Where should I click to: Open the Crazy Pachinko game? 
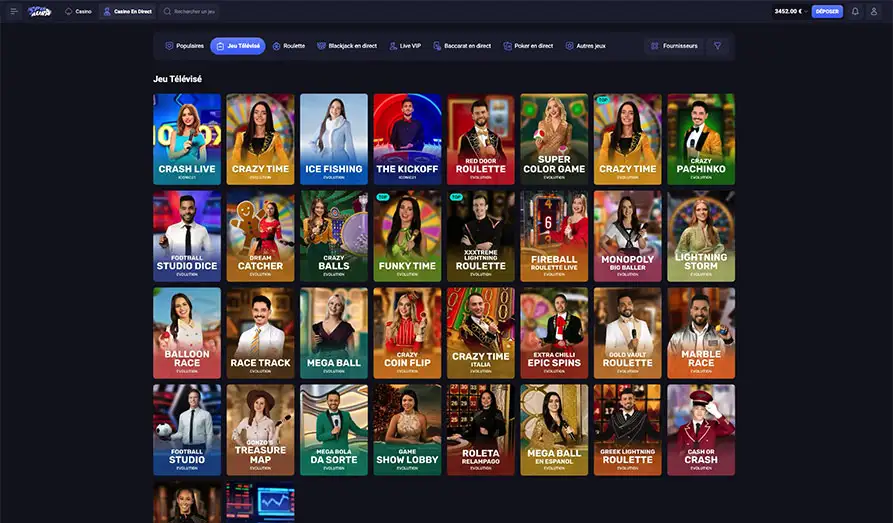(701, 139)
